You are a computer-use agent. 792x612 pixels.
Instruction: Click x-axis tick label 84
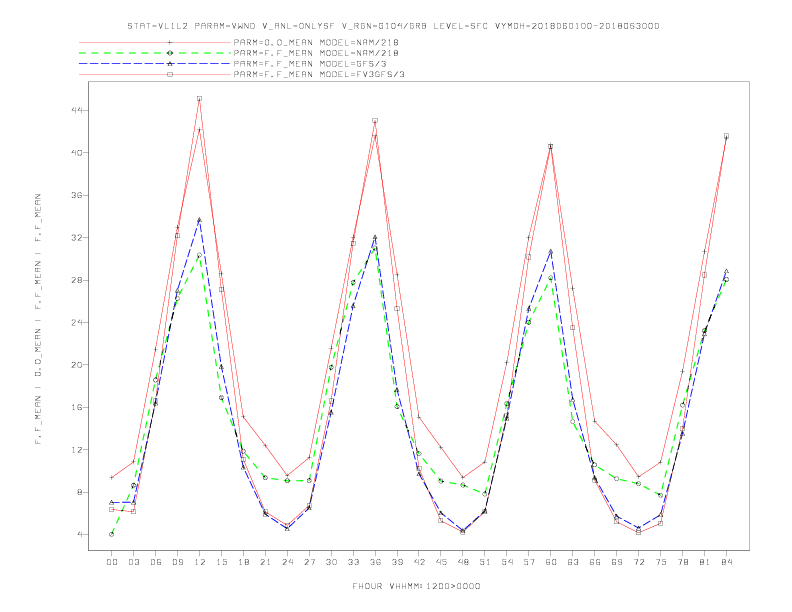tap(726, 562)
